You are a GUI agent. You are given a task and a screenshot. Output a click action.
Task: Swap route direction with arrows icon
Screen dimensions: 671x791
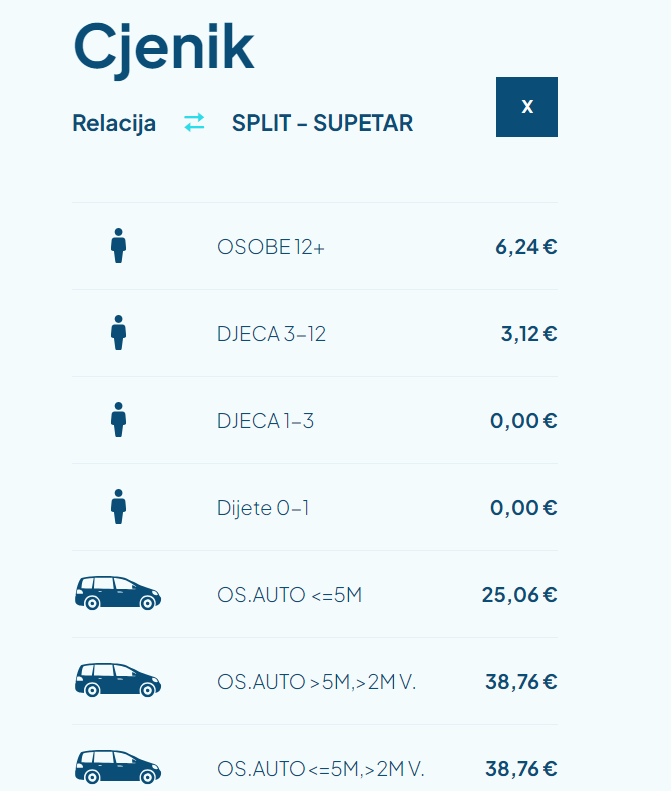coord(194,123)
